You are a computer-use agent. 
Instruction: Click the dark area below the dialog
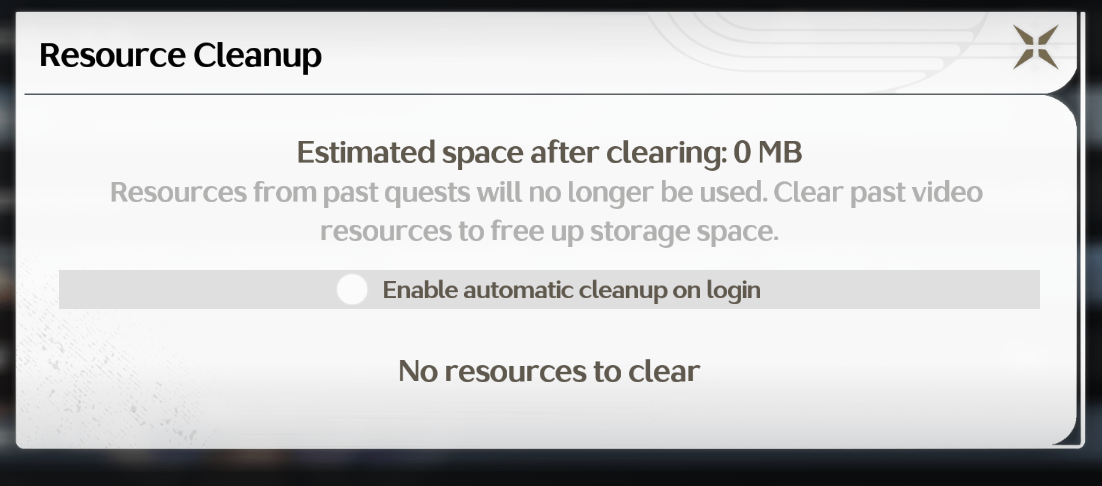550,468
